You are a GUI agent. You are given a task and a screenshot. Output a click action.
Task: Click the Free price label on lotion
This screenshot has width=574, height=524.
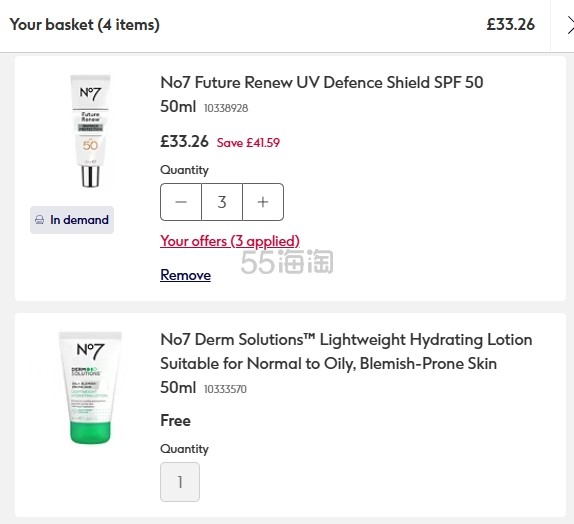click(175, 420)
